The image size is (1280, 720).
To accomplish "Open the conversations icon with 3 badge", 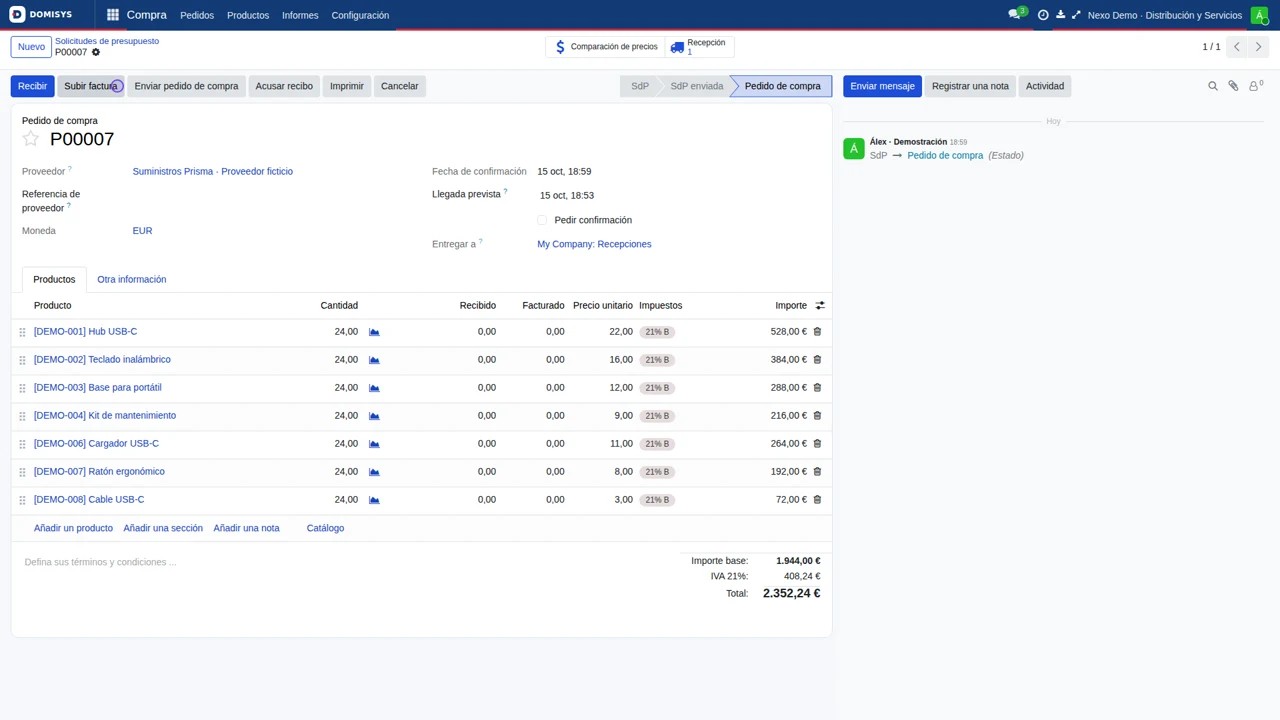I will point(1016,14).
